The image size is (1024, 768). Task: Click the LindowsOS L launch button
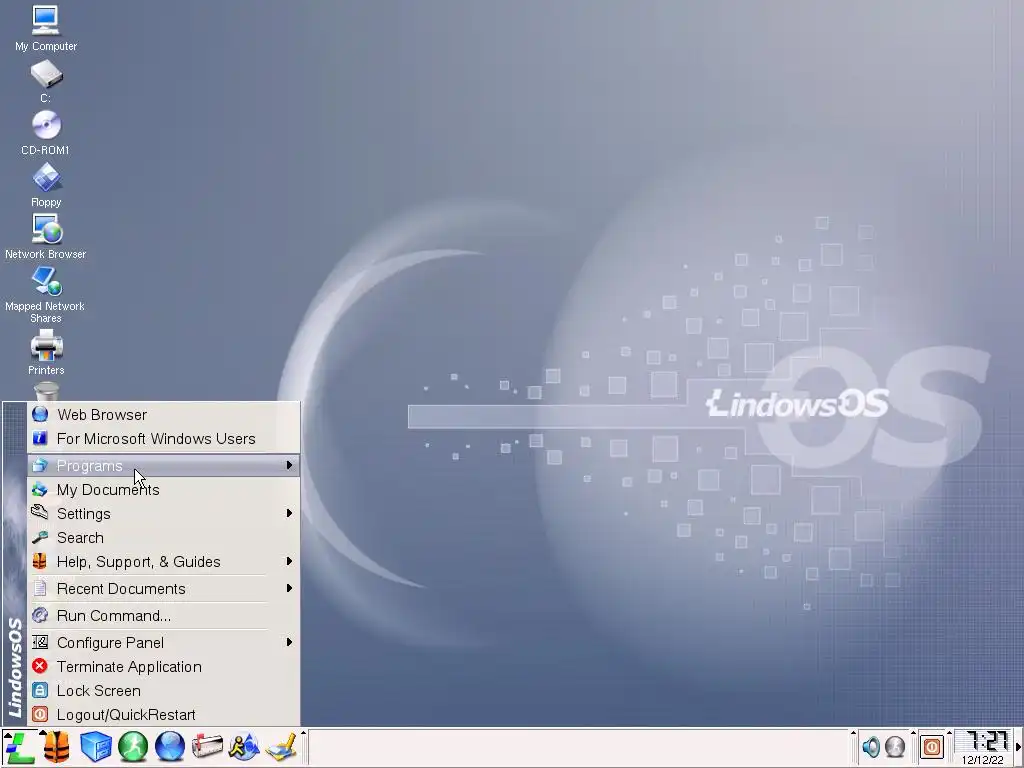coord(19,748)
